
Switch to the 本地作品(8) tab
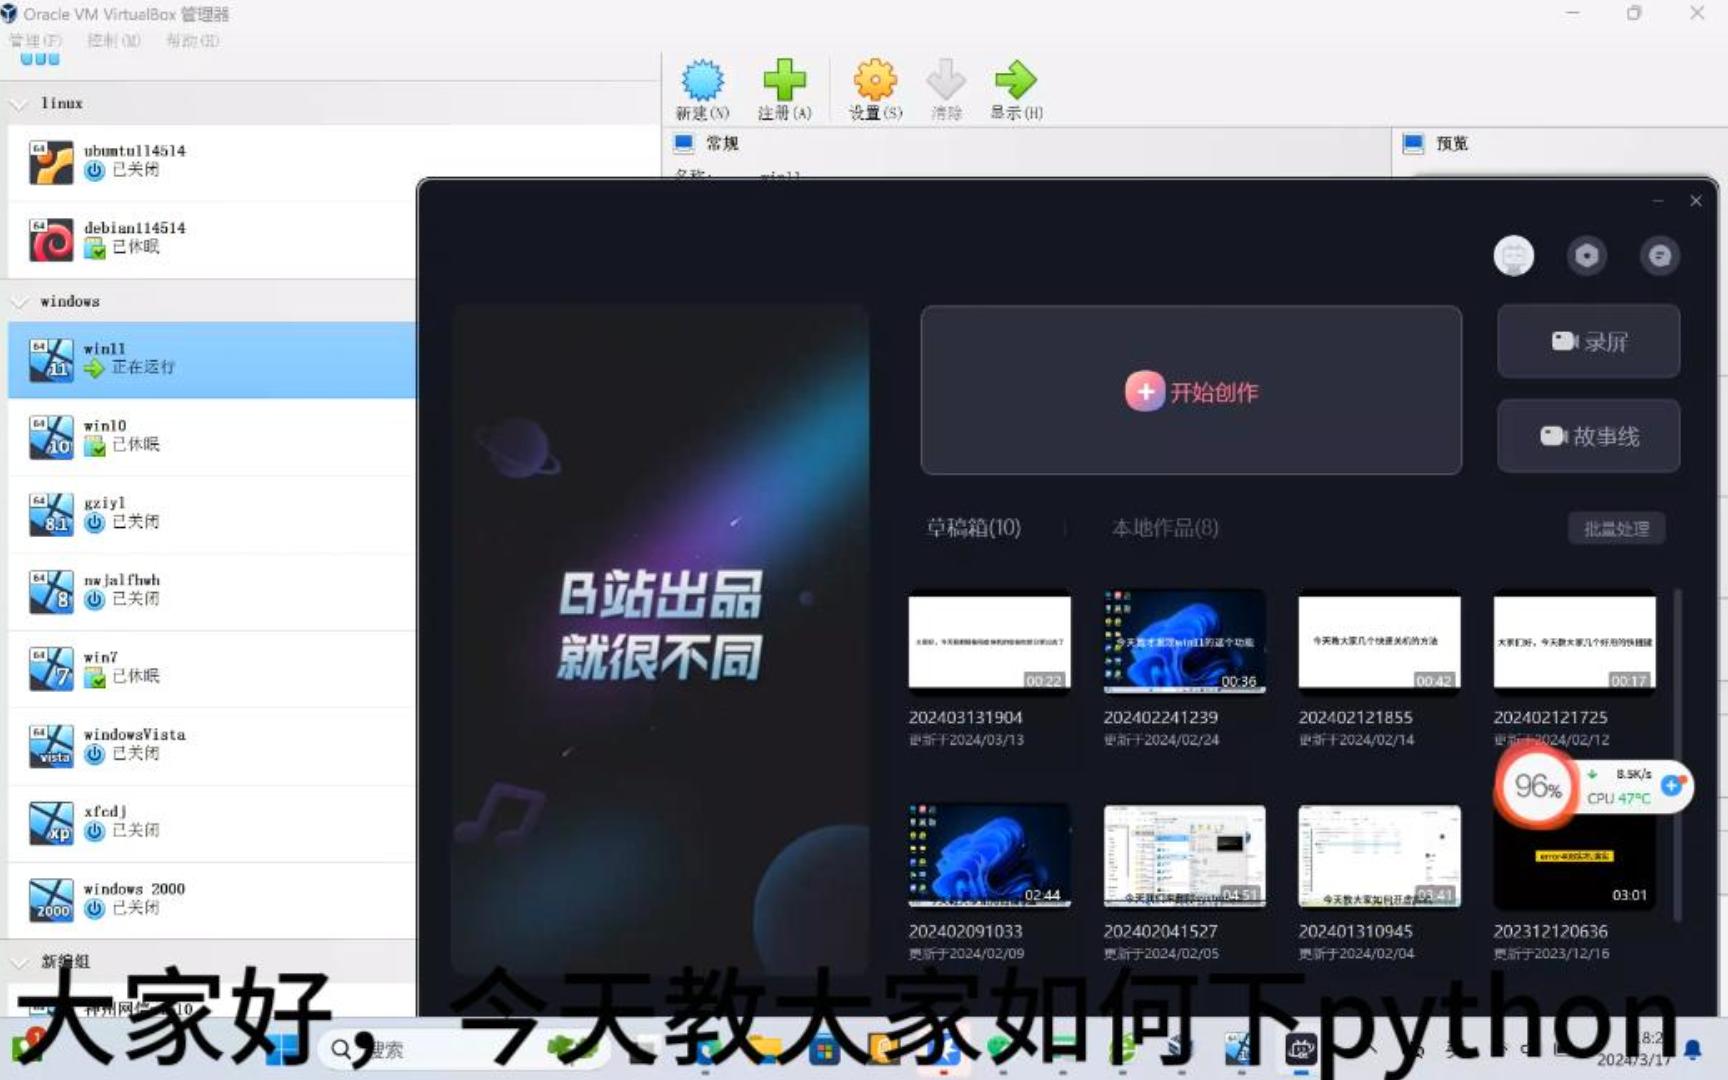[x=1163, y=528]
